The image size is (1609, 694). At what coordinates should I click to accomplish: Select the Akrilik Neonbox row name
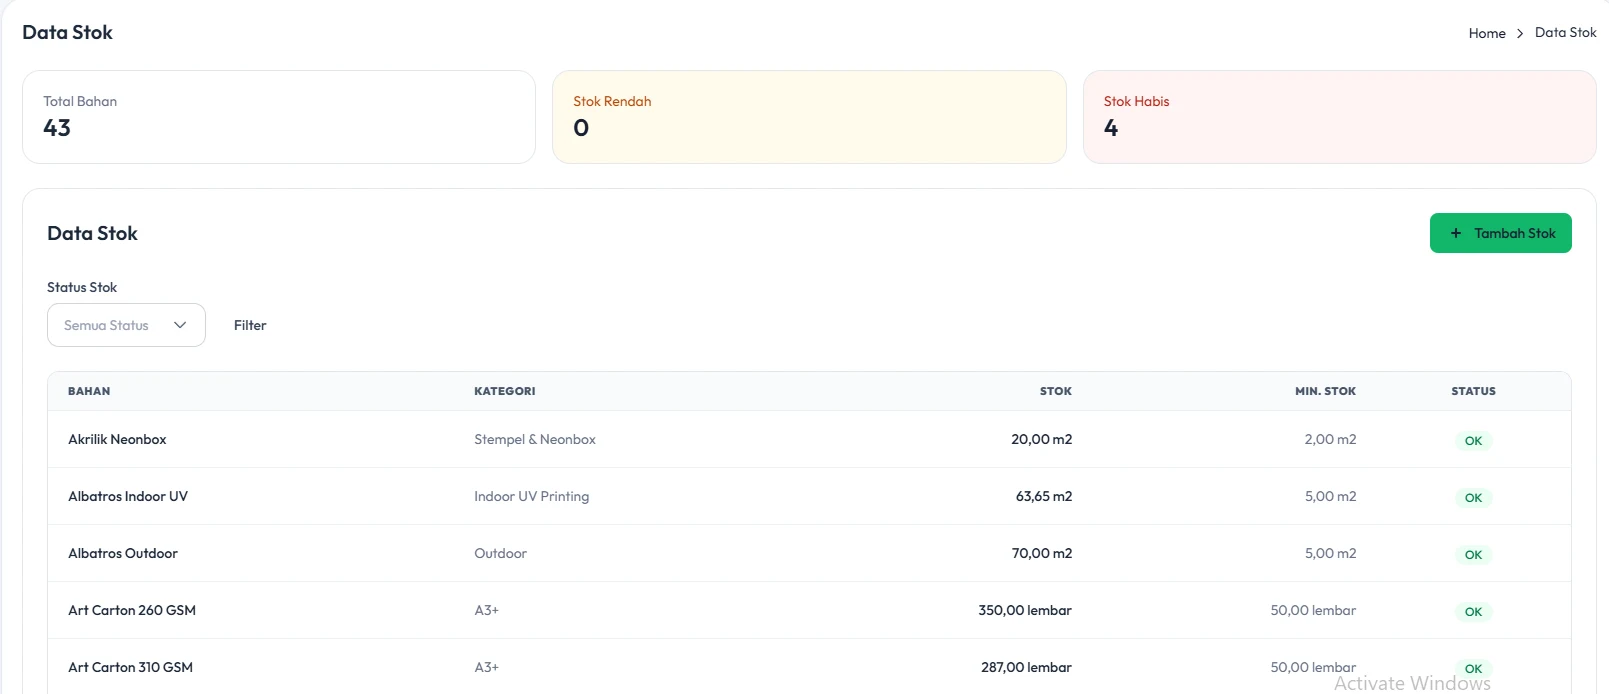(117, 439)
